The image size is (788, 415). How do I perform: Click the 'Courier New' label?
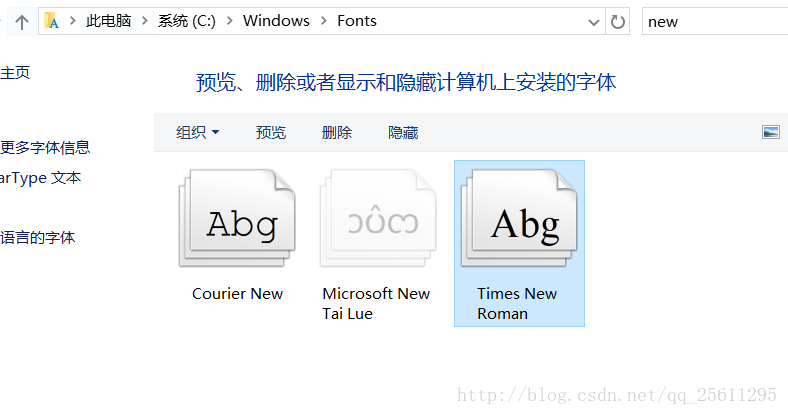pyautogui.click(x=237, y=293)
